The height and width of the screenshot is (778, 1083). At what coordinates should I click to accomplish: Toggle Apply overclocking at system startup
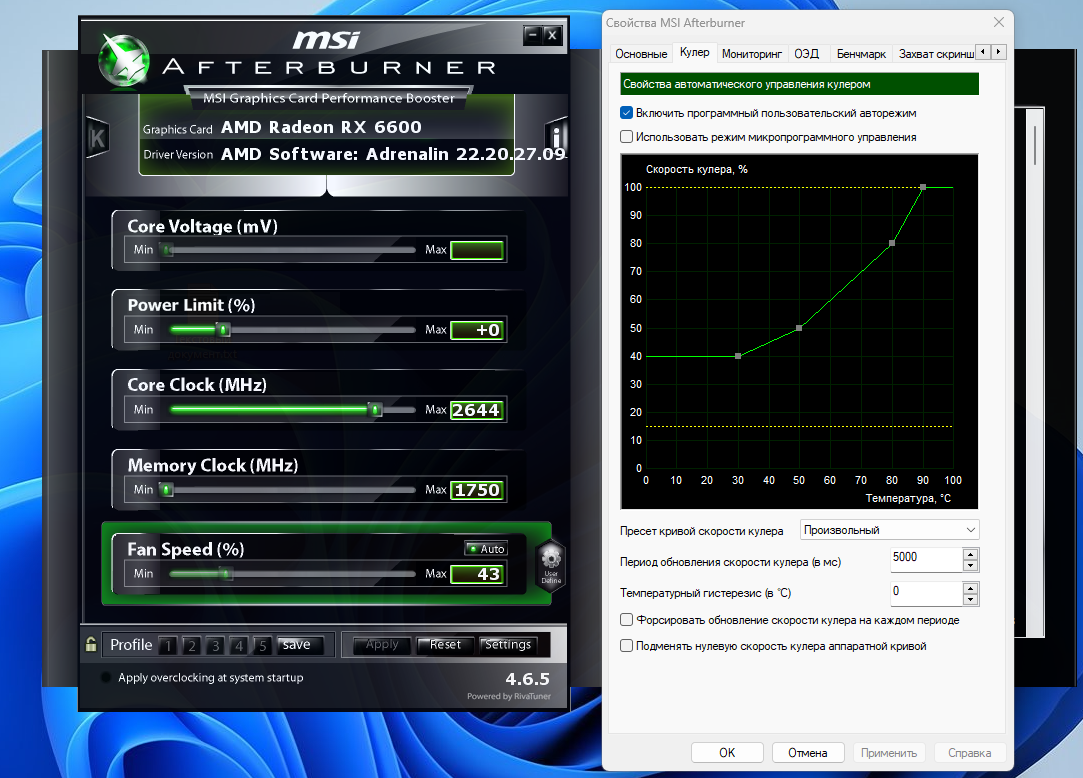107,678
